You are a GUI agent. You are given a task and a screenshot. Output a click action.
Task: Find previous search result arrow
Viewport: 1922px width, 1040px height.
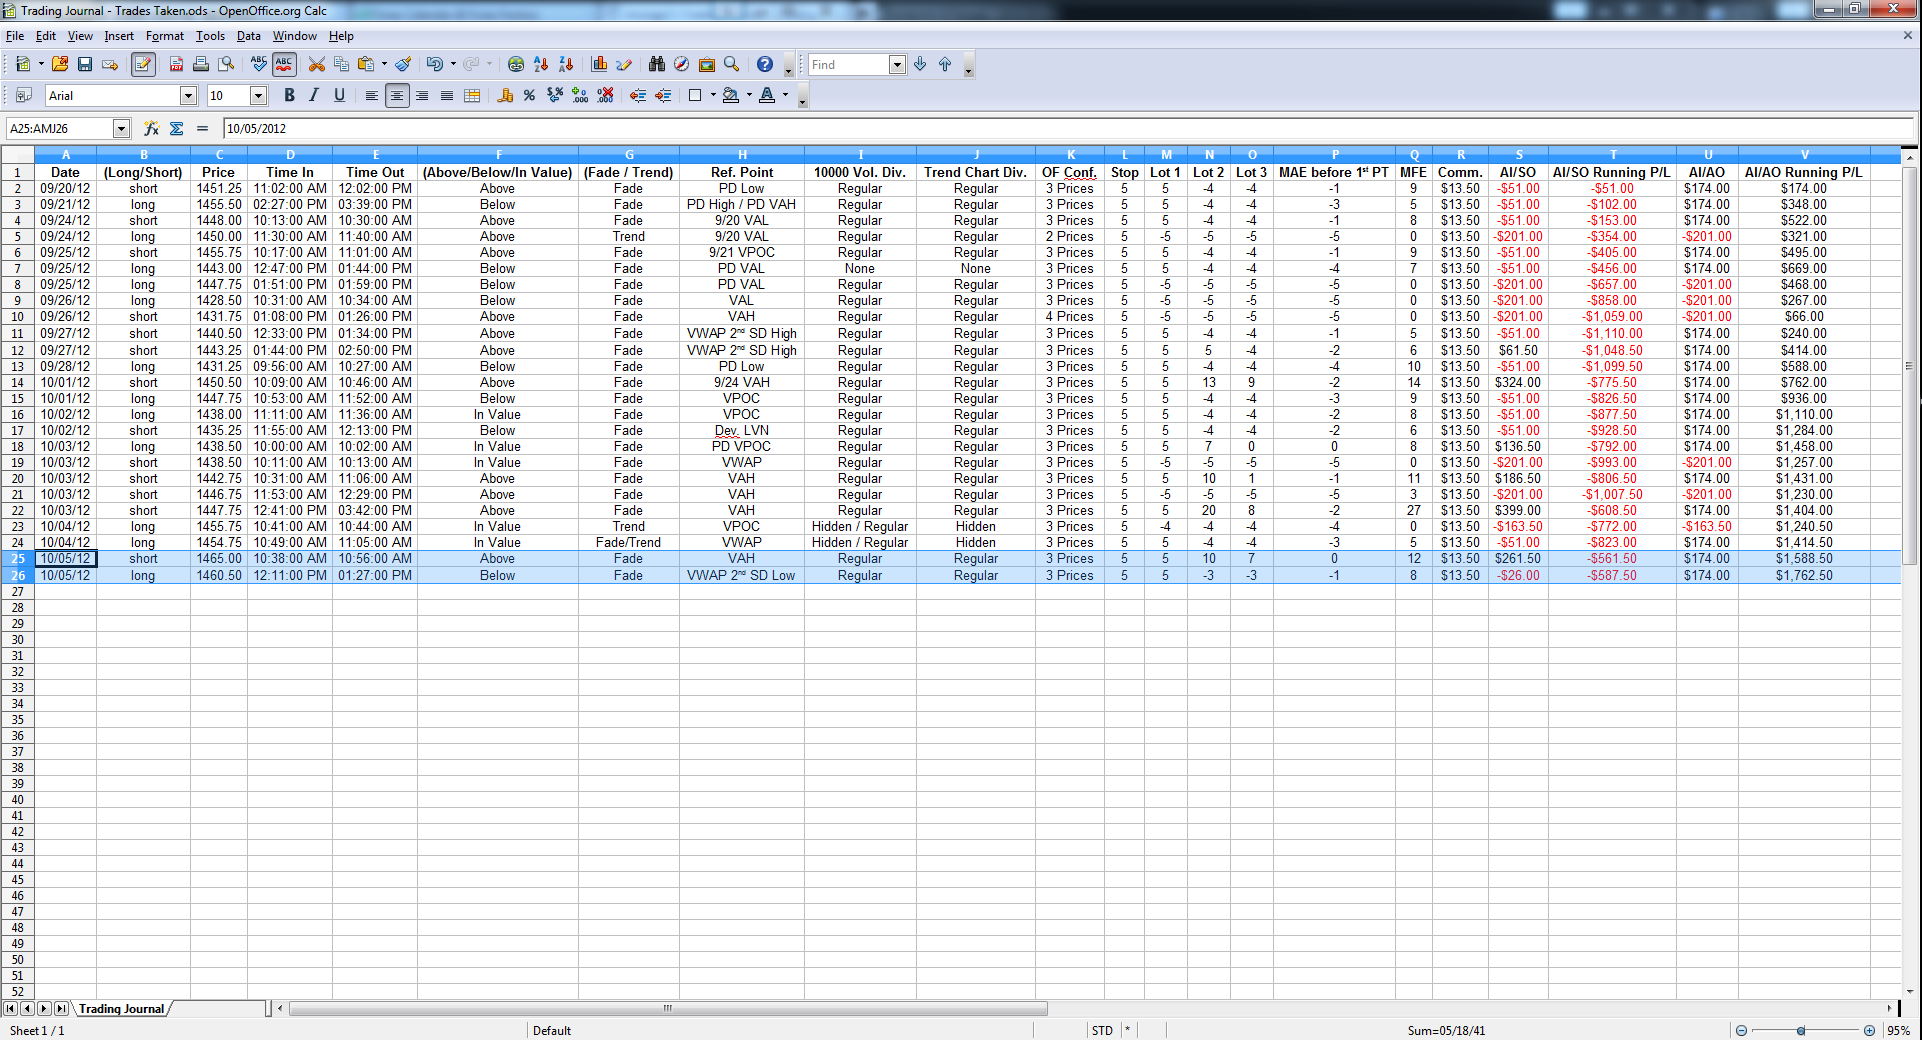click(945, 64)
